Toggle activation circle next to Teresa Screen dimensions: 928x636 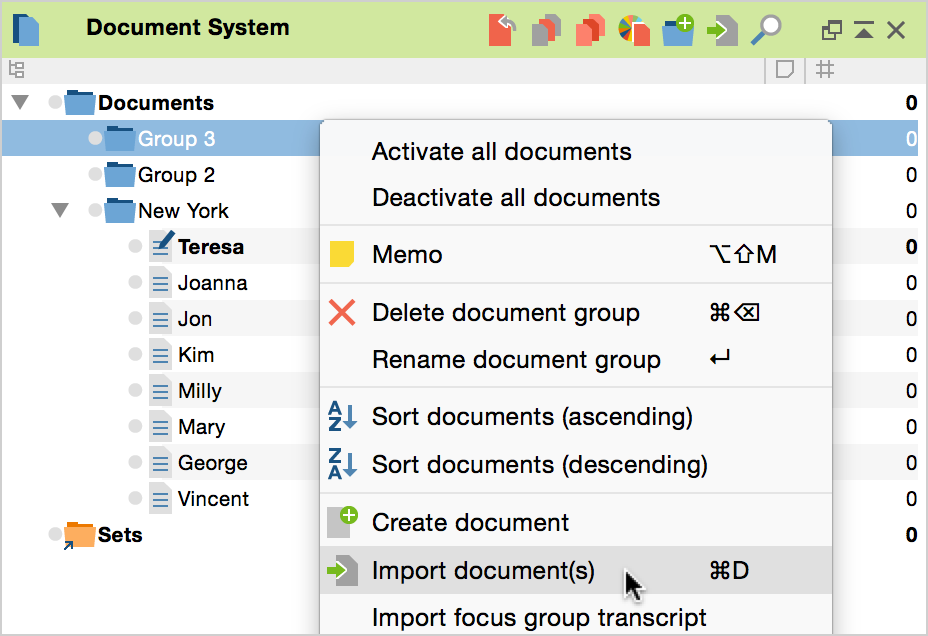coord(136,247)
